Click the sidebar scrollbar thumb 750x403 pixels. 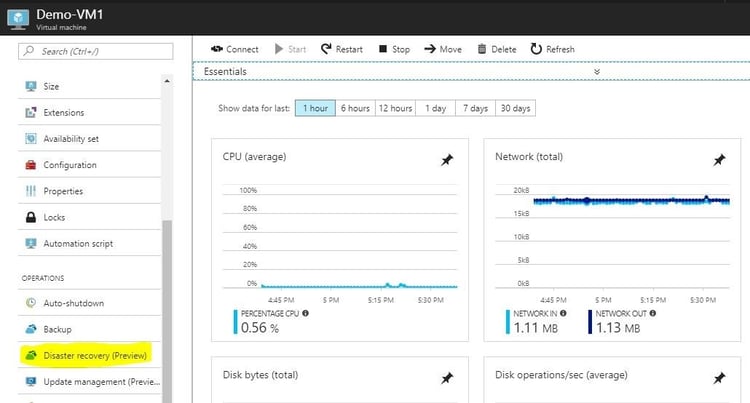tap(167, 311)
